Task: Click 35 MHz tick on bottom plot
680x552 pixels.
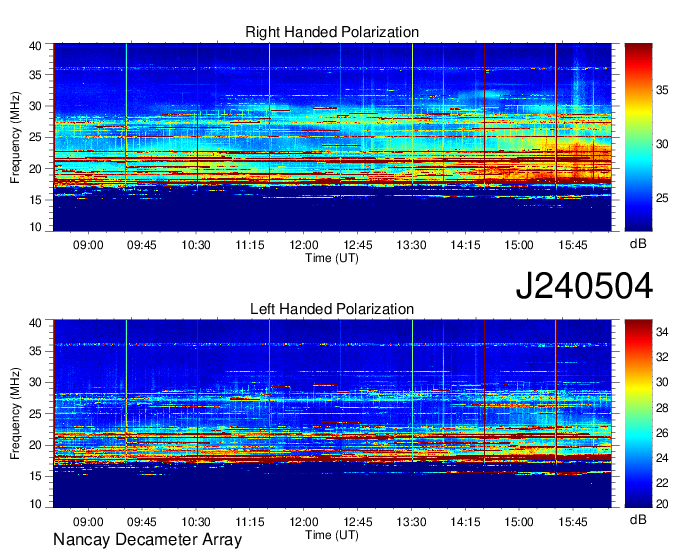Action: coord(35,351)
